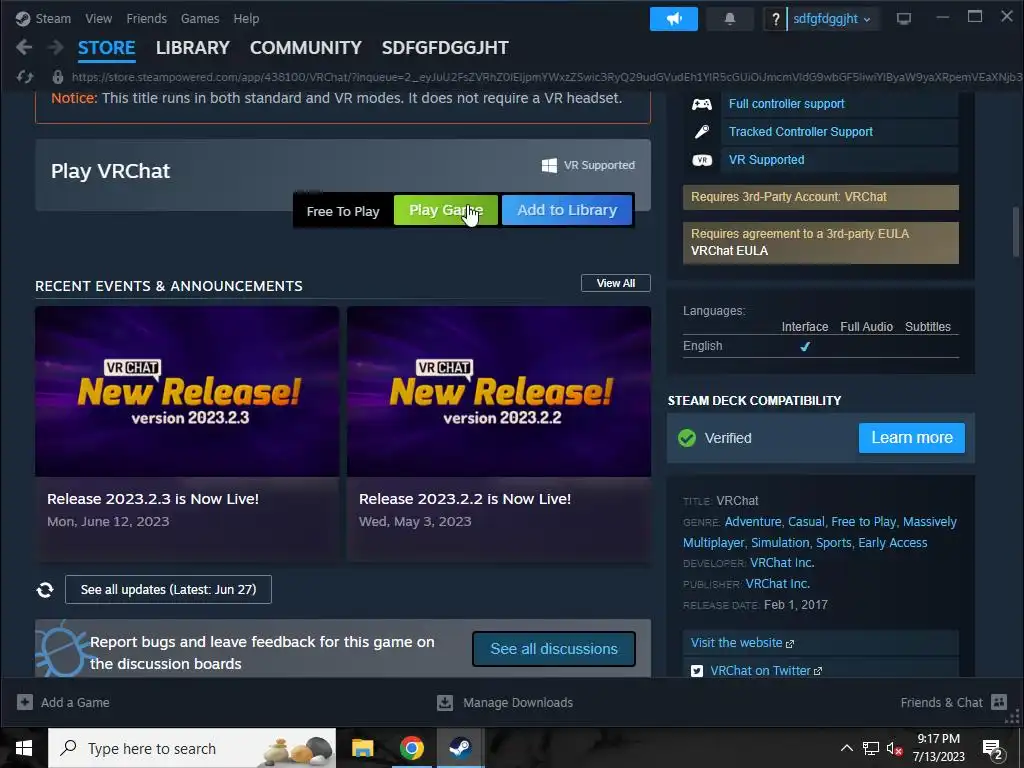
Task: Click the Steam logo icon in the menu bar
Action: (23, 18)
